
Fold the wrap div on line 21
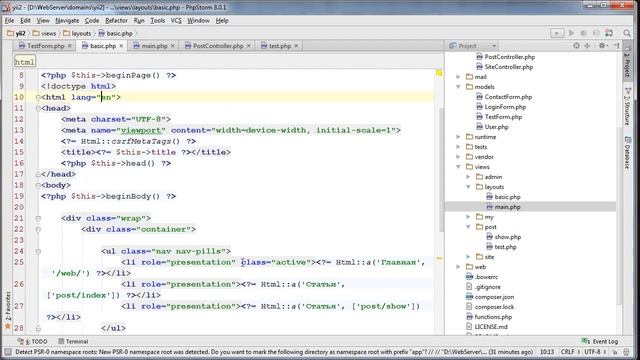pyautogui.click(x=38, y=218)
